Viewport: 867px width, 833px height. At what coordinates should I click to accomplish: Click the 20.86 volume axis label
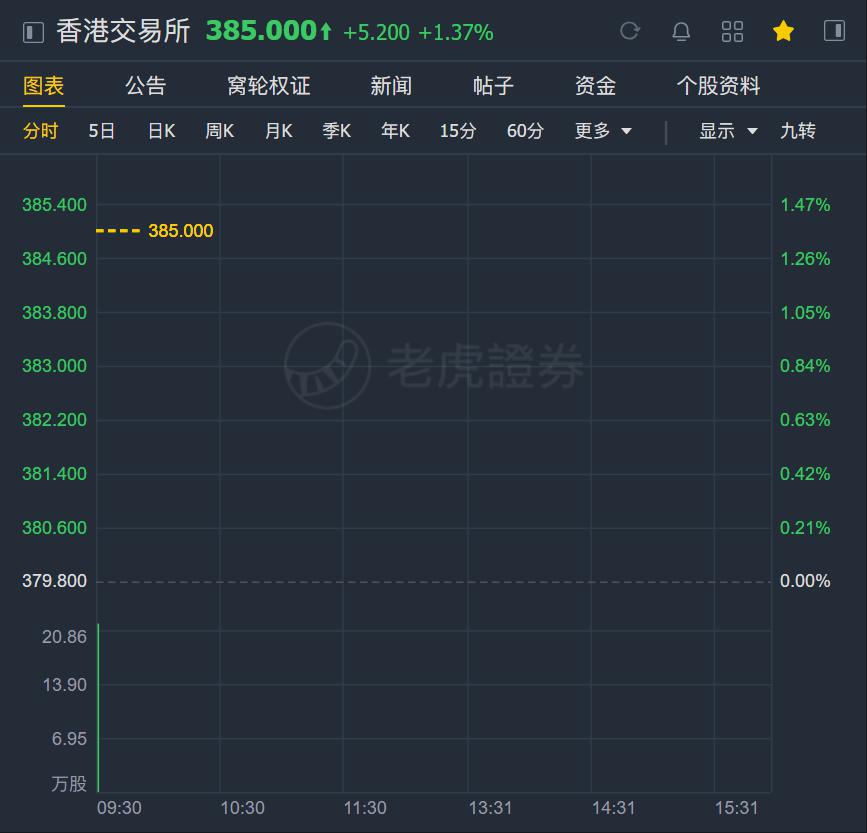click(64, 637)
